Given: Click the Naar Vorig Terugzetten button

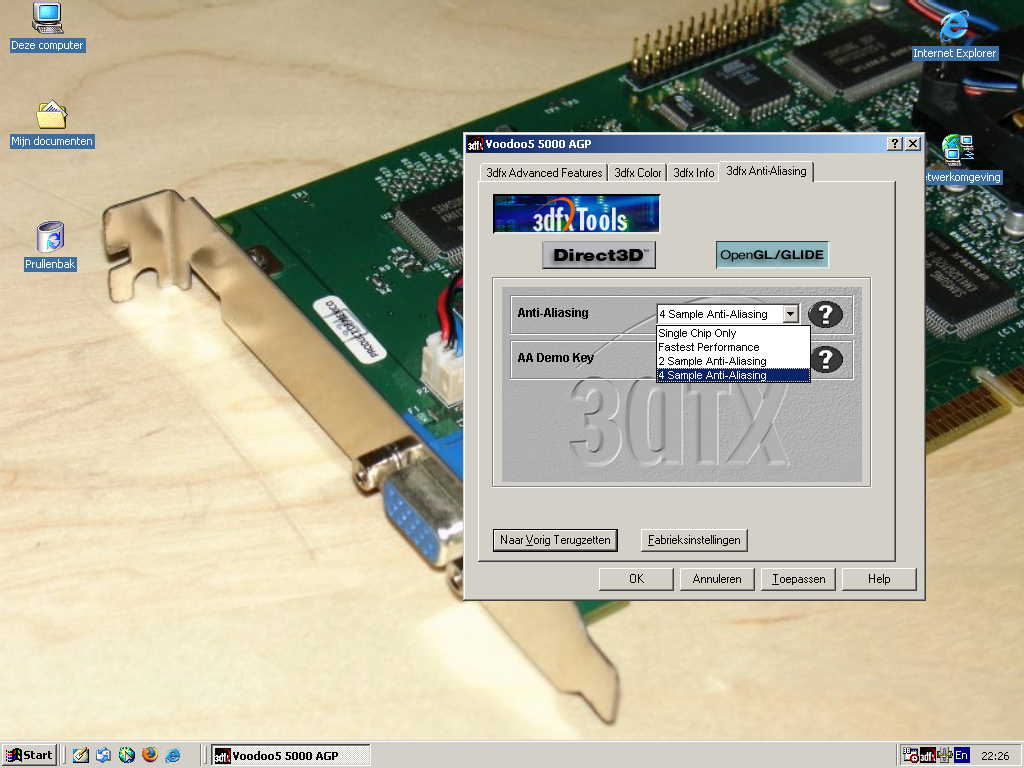Looking at the screenshot, I should [555, 540].
